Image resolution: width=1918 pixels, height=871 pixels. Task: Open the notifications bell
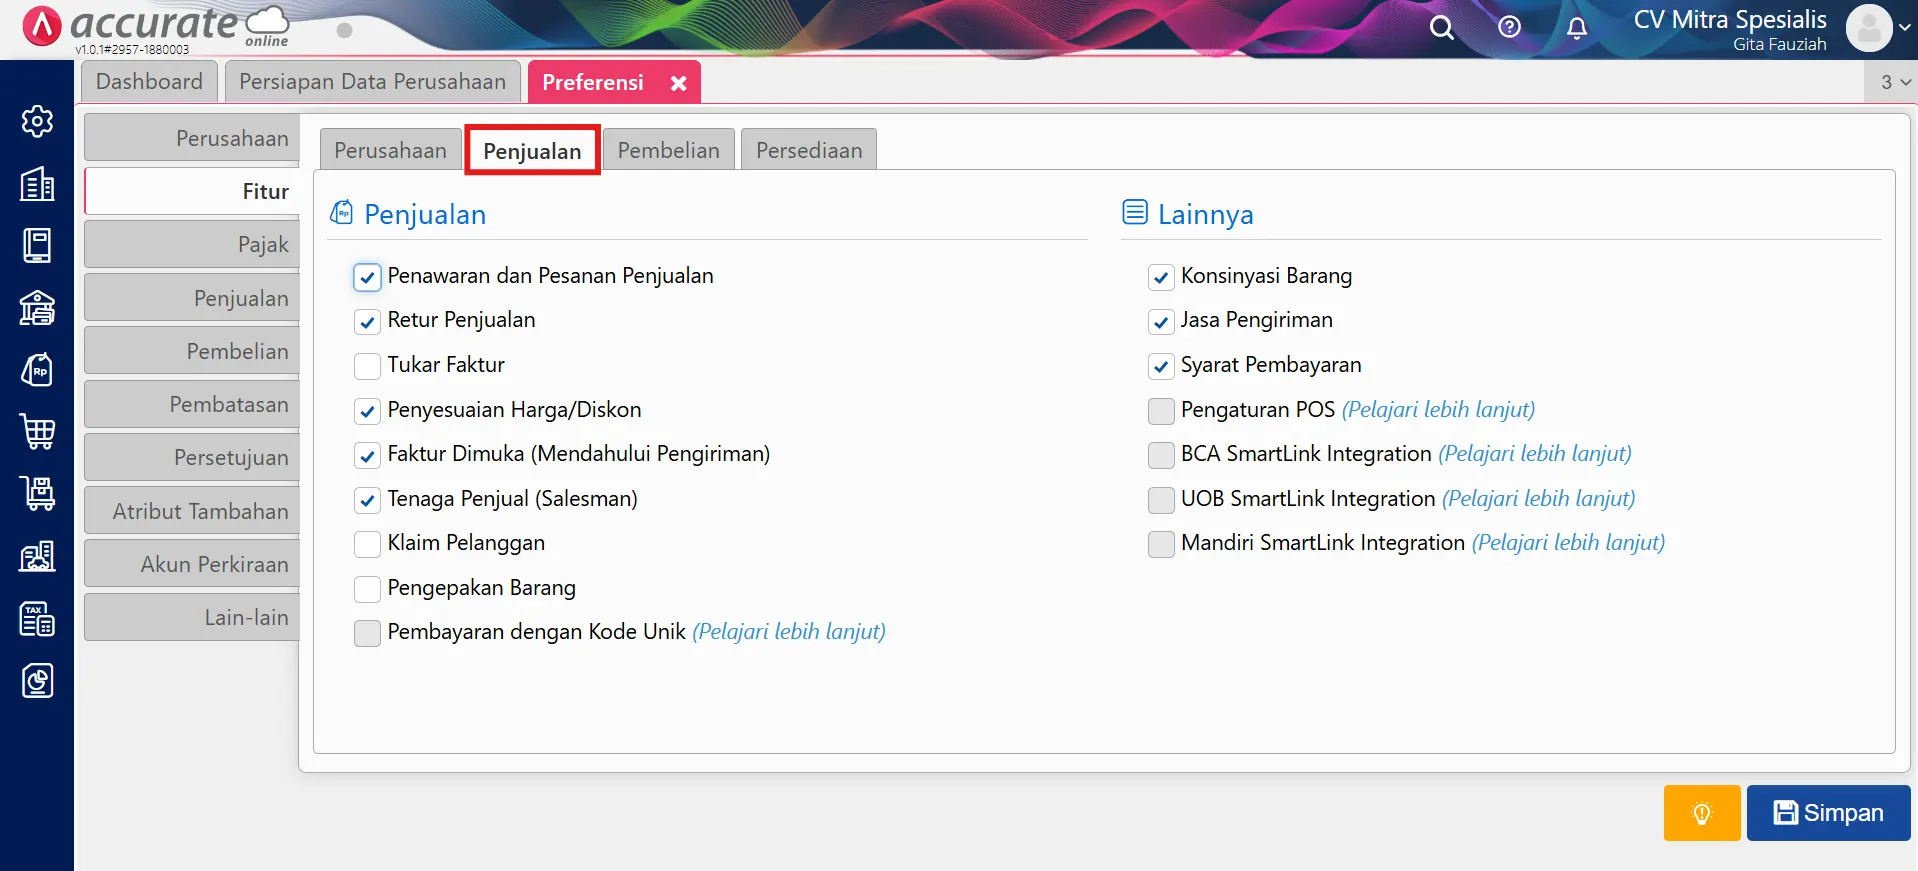pos(1576,28)
